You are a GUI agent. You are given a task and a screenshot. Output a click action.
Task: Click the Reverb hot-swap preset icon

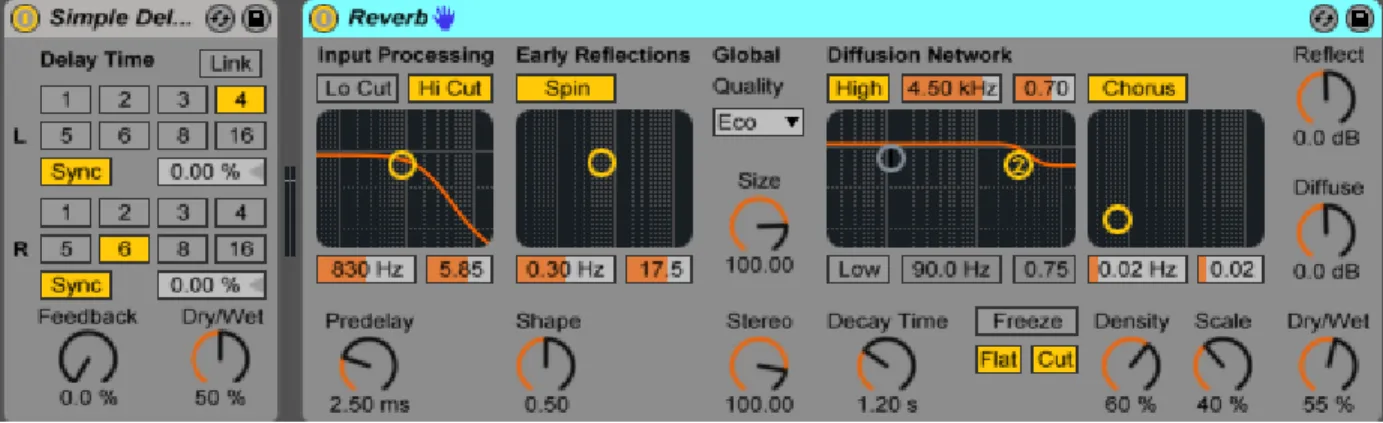tap(1322, 18)
